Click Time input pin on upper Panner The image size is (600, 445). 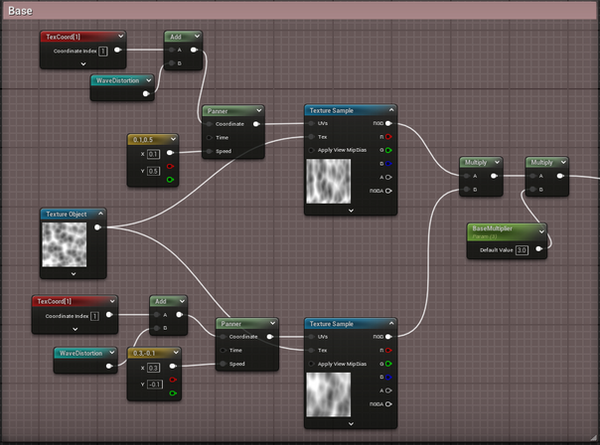tap(209, 137)
